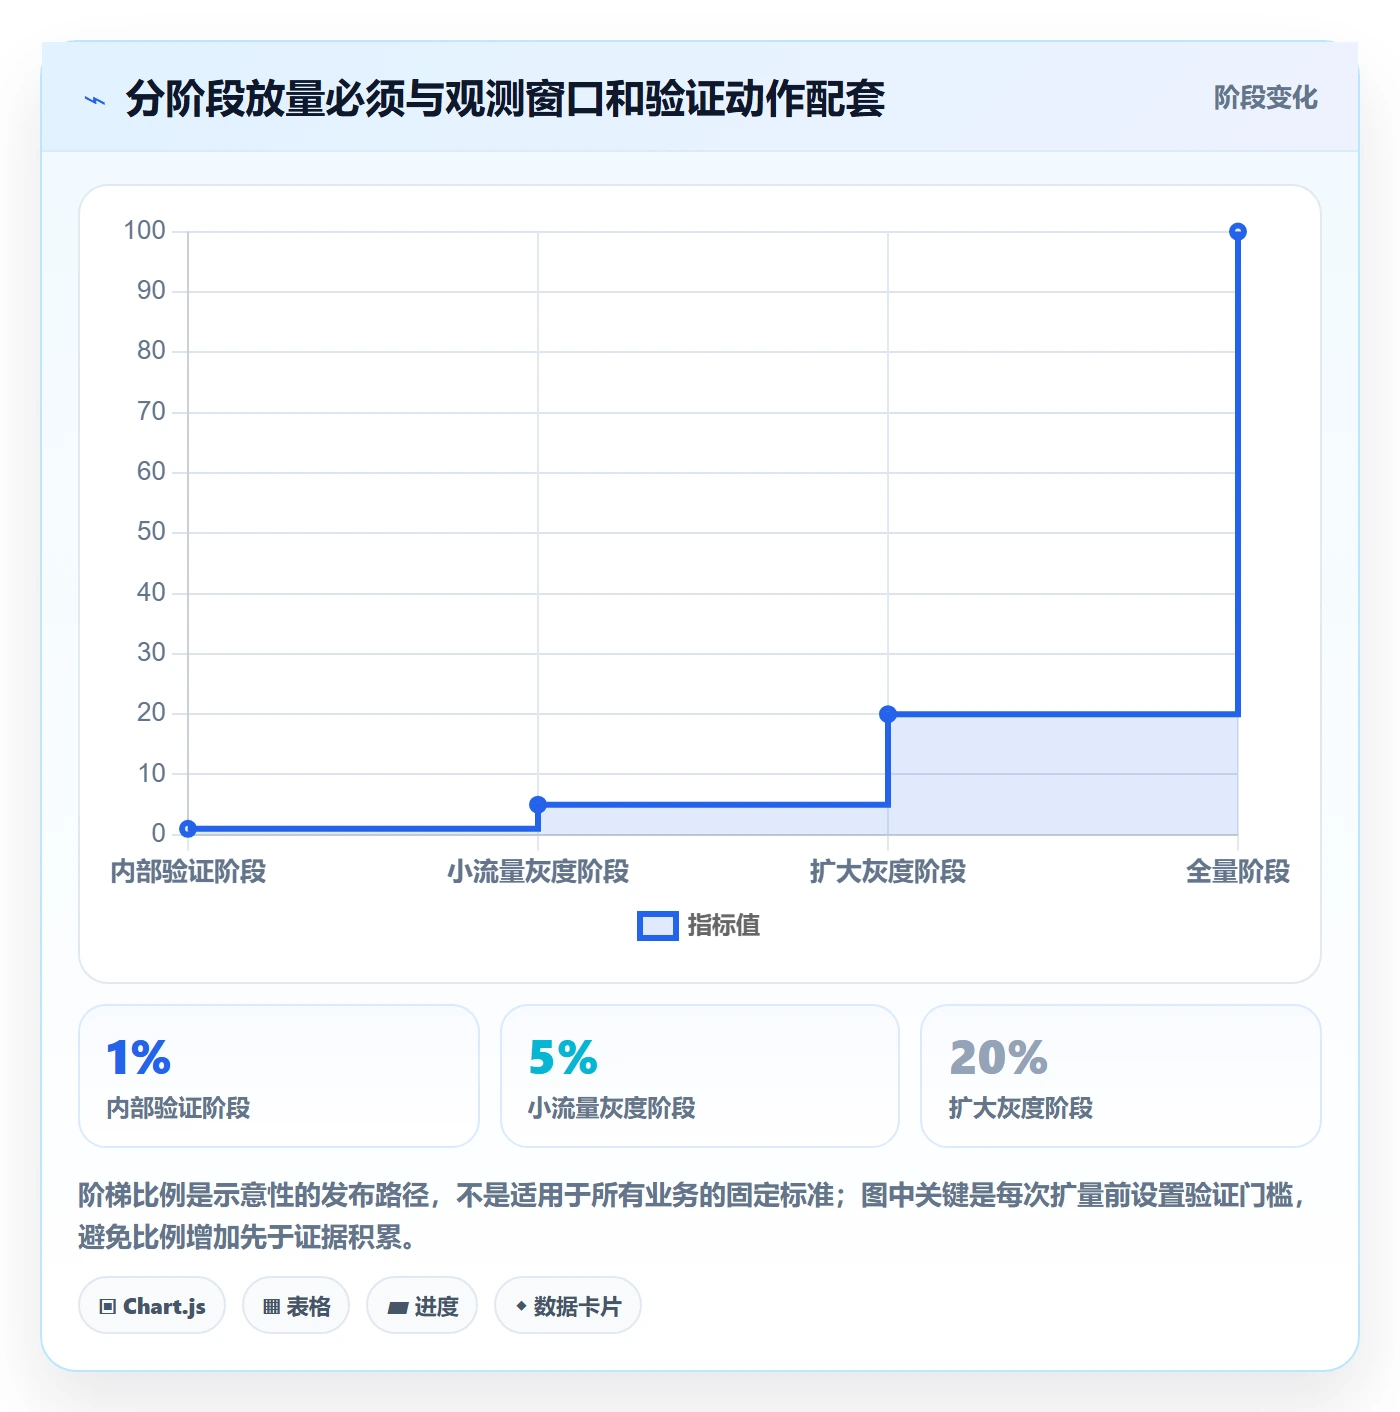Click the 阶段变化 label in header
The height and width of the screenshot is (1412, 1400).
(1265, 98)
